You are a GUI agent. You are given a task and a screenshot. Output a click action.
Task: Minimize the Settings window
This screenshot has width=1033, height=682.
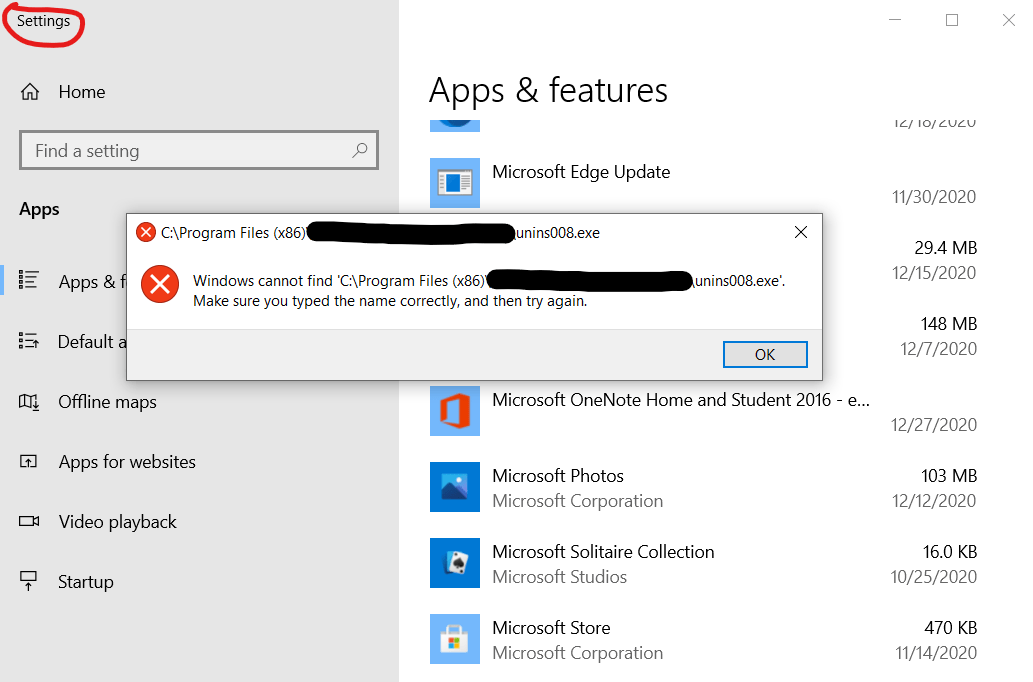pos(895,20)
